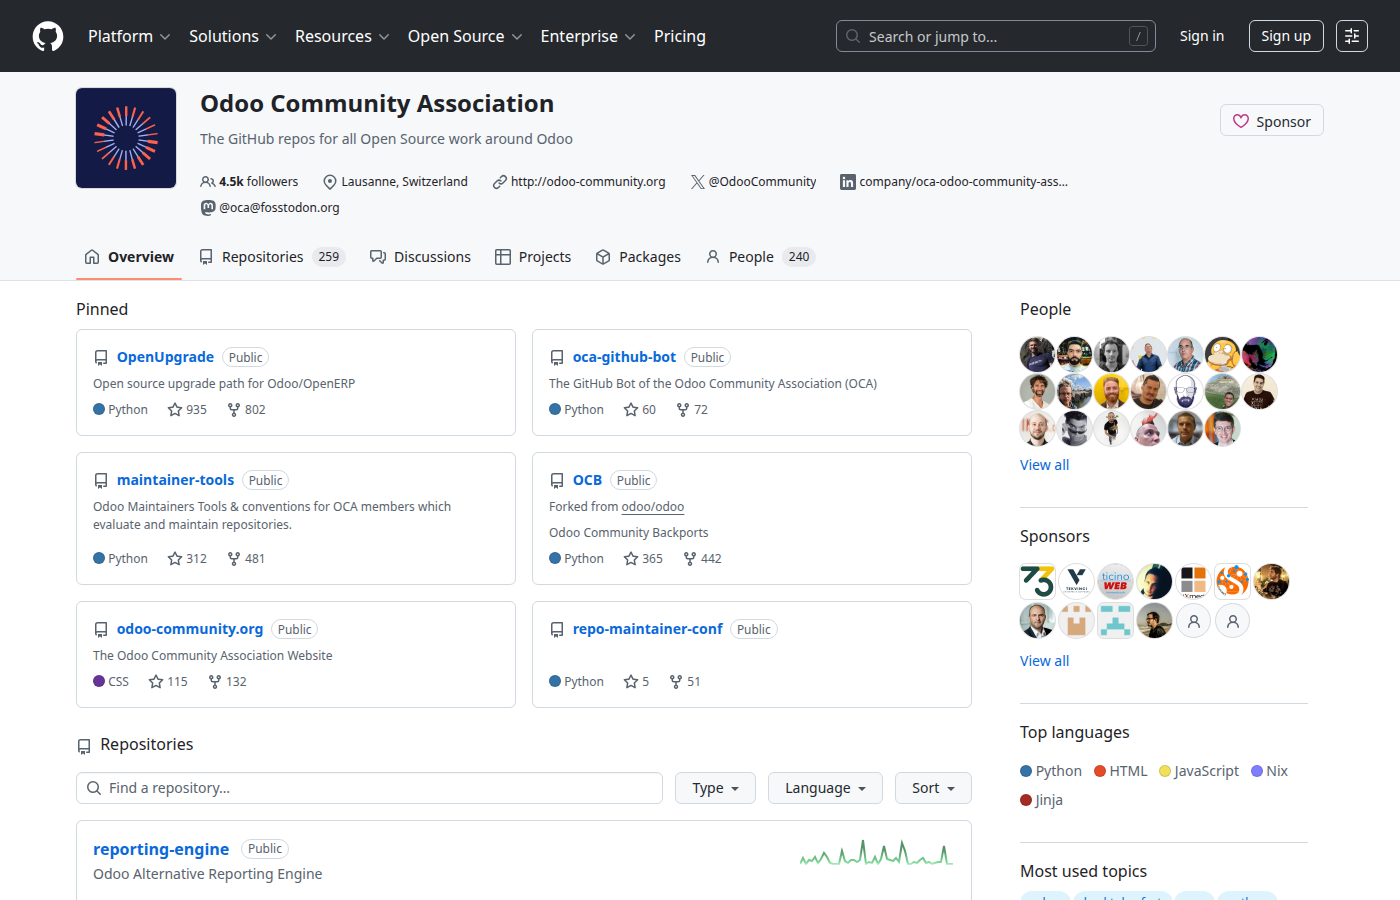Click the X icon next to @OdooCommunity
The image size is (1400, 900).
tap(696, 181)
